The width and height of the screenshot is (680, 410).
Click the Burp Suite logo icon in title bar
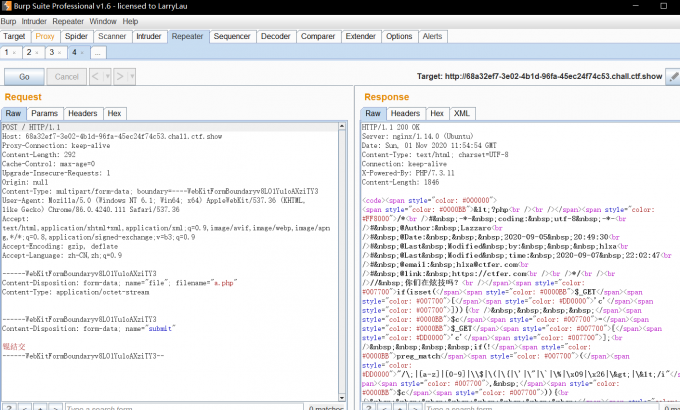pos(7,6)
